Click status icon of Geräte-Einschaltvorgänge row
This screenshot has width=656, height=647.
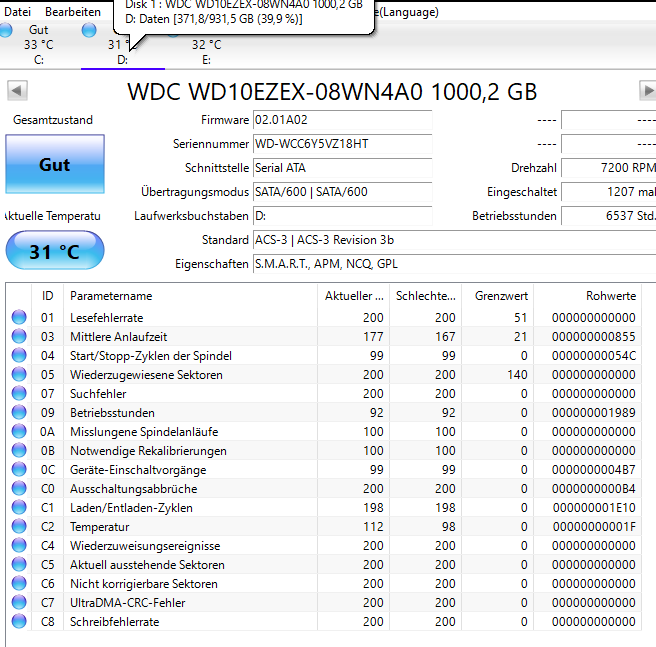click(x=19, y=469)
